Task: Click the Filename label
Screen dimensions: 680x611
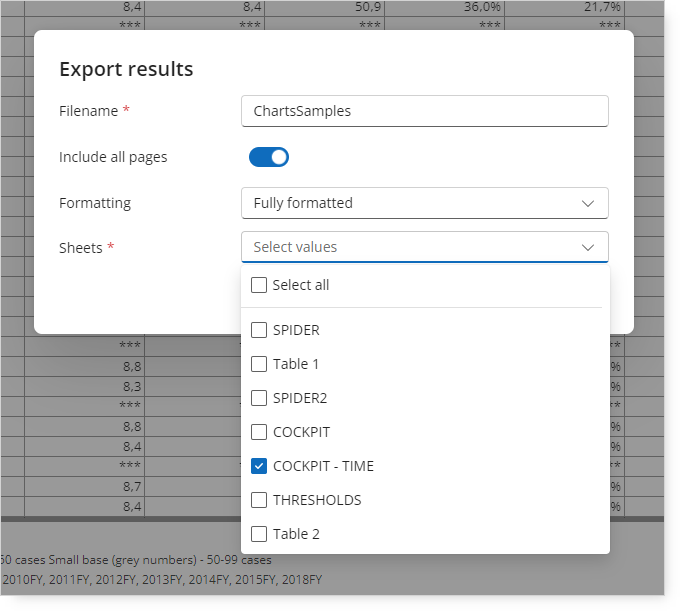Action: click(88, 111)
